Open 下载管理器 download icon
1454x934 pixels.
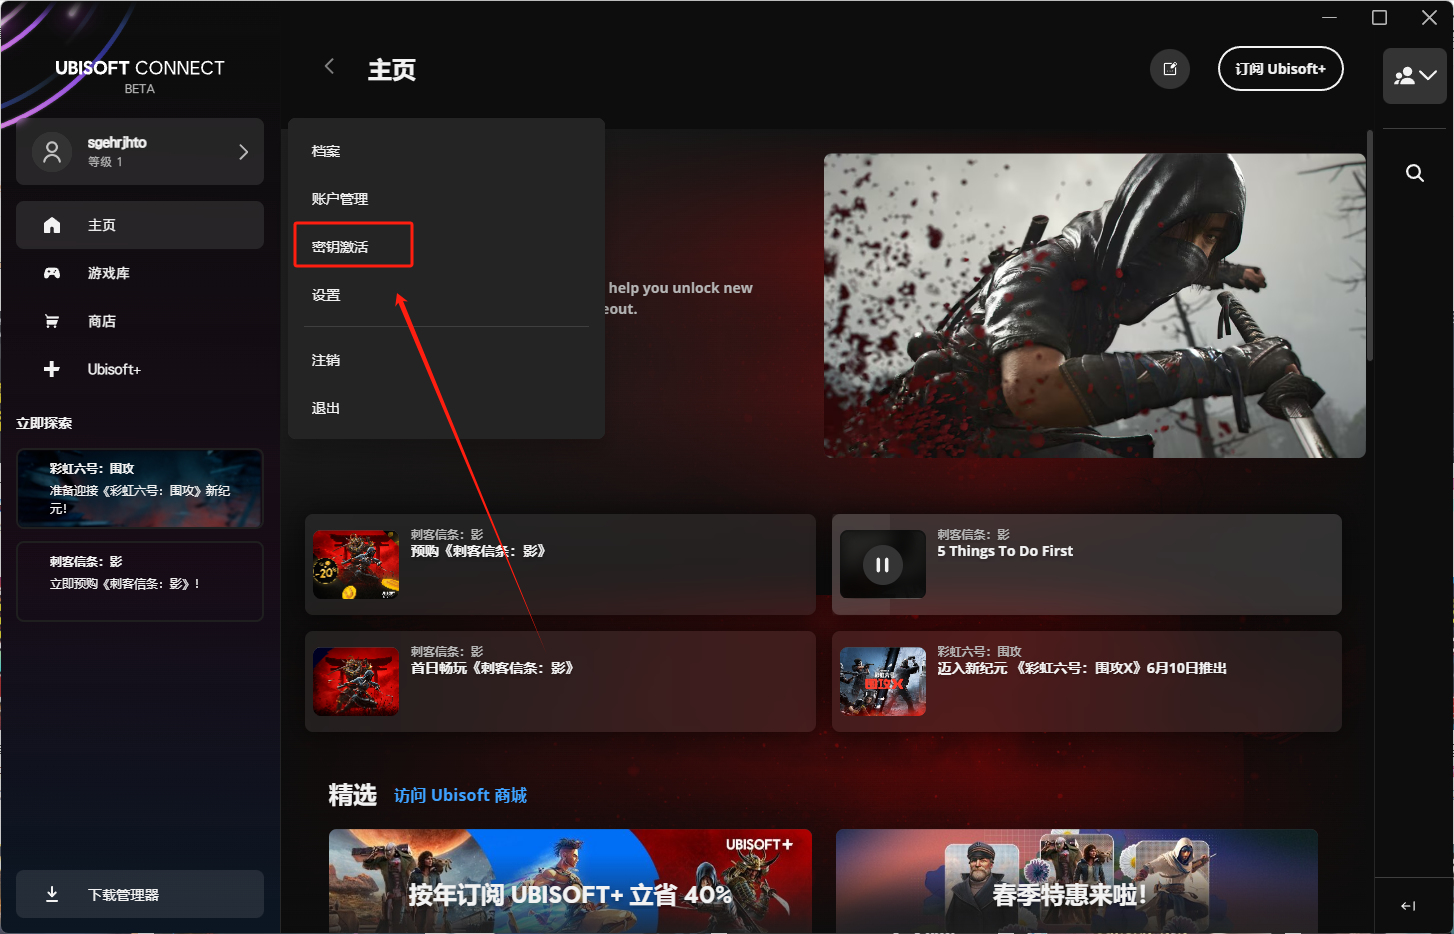[52, 894]
